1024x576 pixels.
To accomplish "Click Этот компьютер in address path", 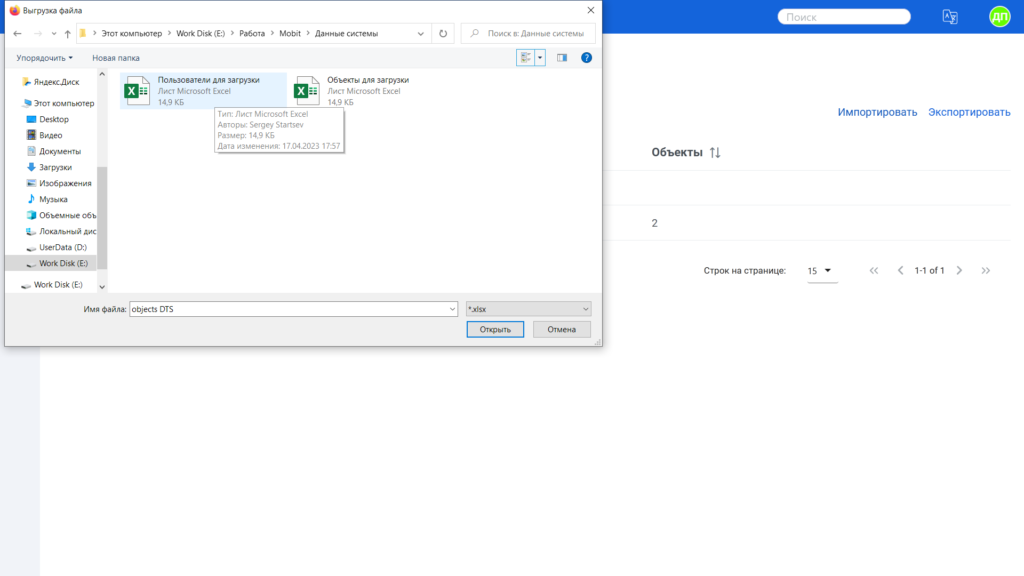I will point(131,33).
